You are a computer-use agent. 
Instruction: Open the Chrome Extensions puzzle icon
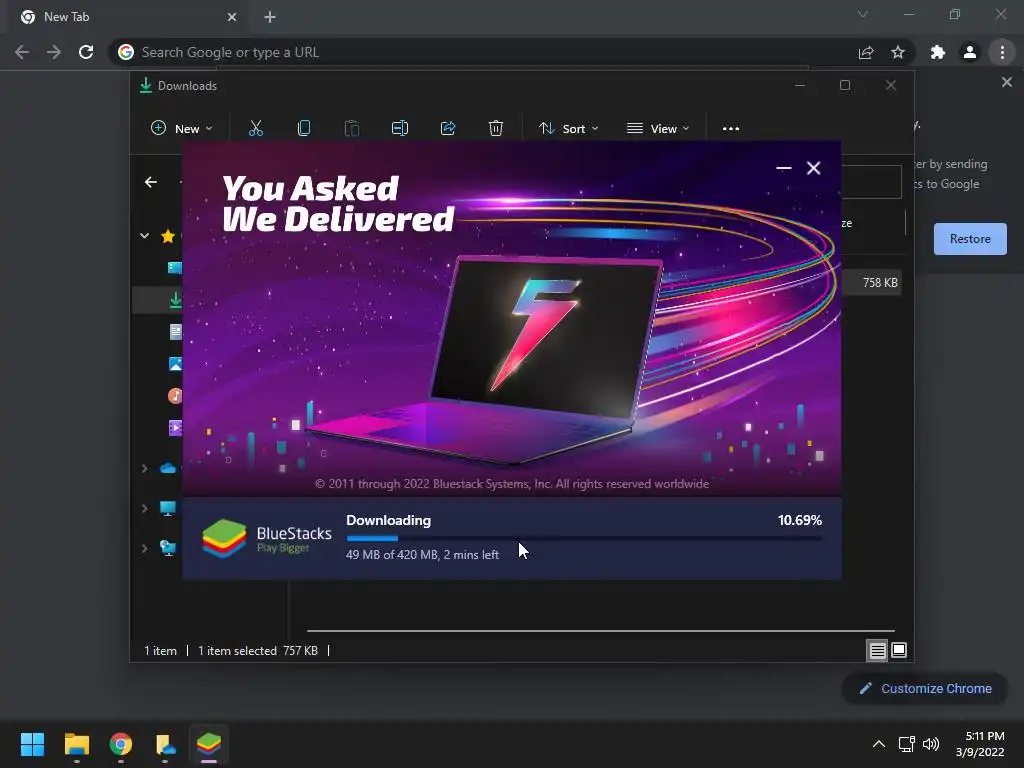tap(938, 52)
